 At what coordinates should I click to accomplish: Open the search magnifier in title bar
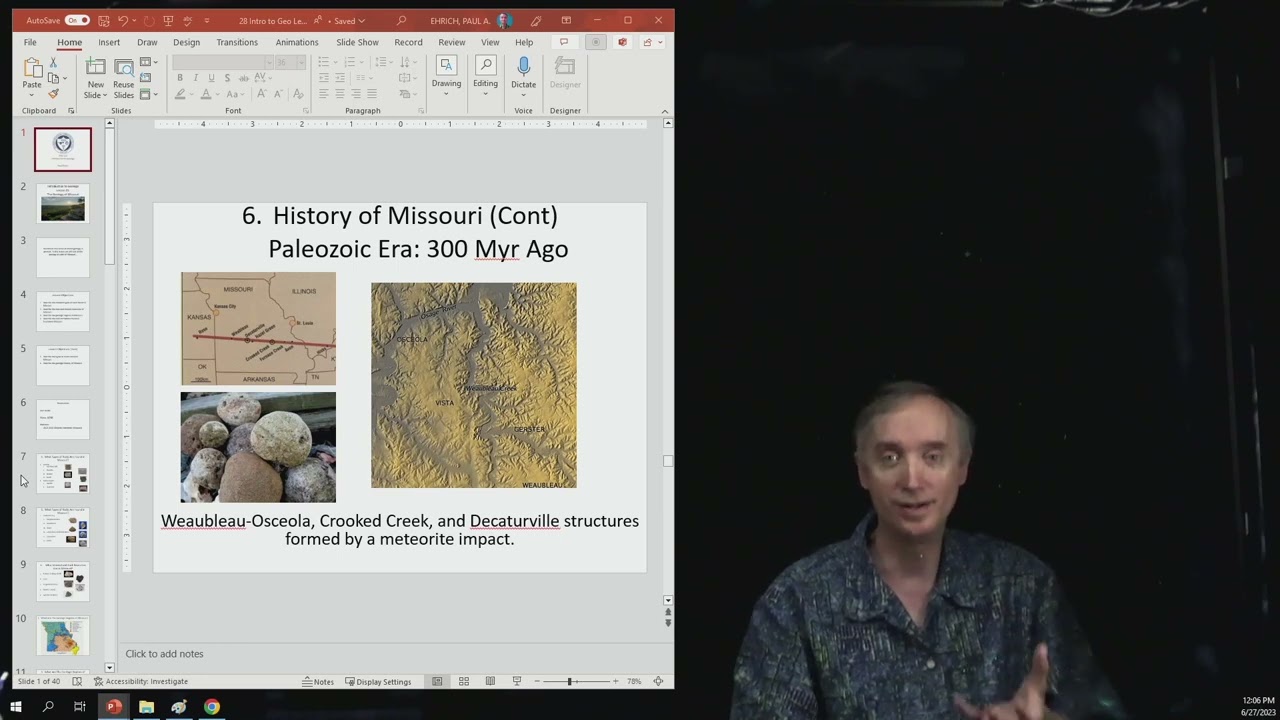(402, 20)
